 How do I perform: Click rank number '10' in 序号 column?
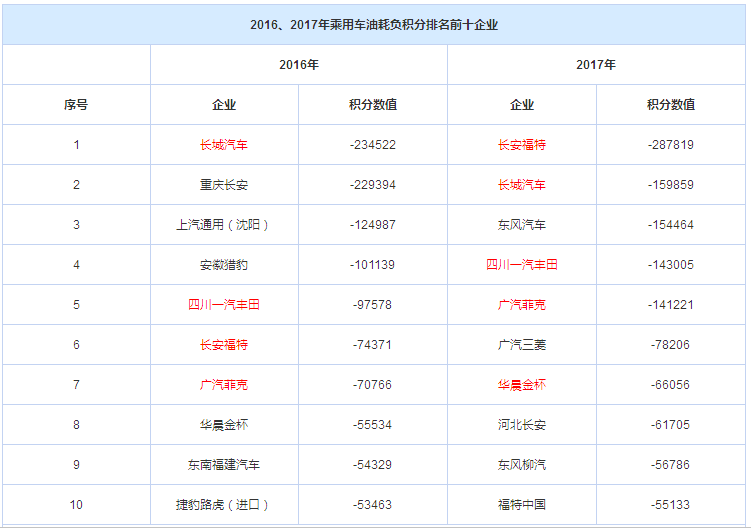click(76, 505)
